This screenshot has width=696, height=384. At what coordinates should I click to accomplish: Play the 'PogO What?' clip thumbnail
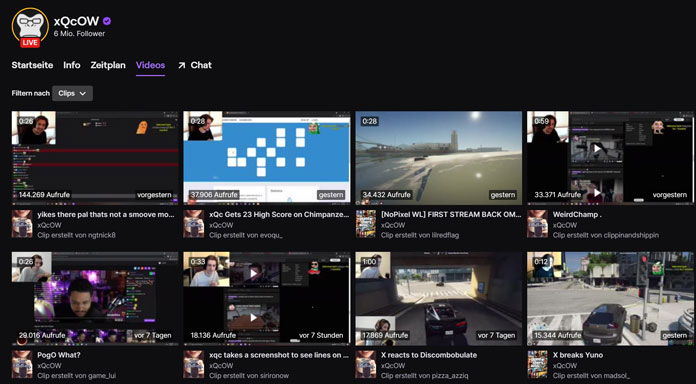click(95, 298)
